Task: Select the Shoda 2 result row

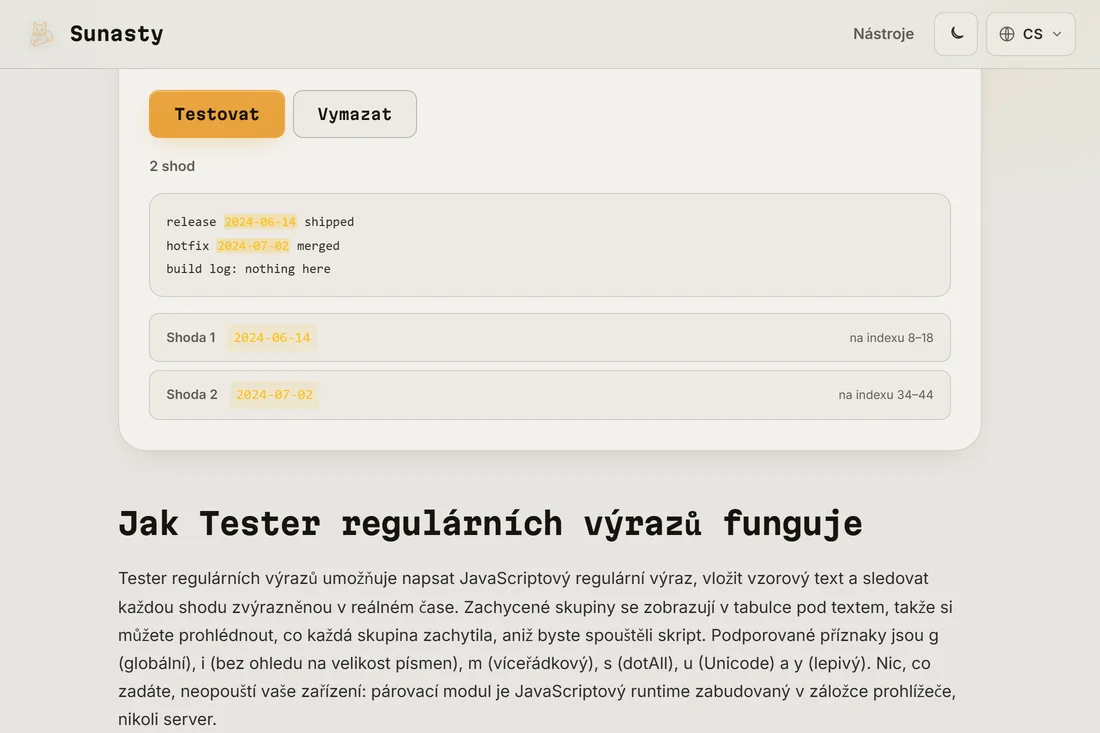Action: coord(549,395)
